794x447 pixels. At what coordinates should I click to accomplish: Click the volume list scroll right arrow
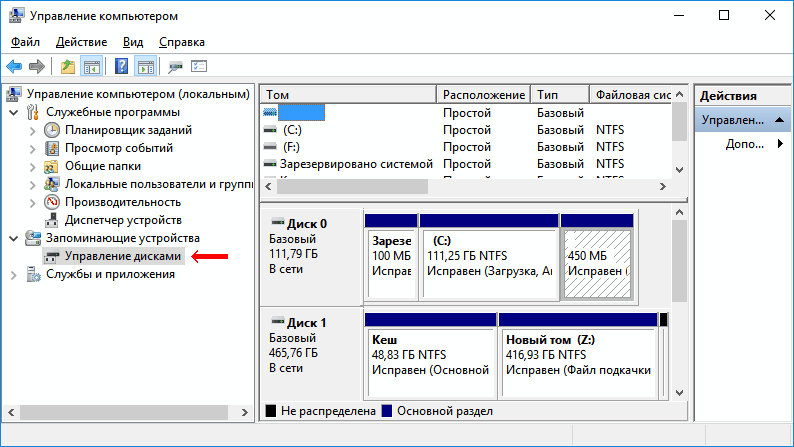[x=663, y=187]
